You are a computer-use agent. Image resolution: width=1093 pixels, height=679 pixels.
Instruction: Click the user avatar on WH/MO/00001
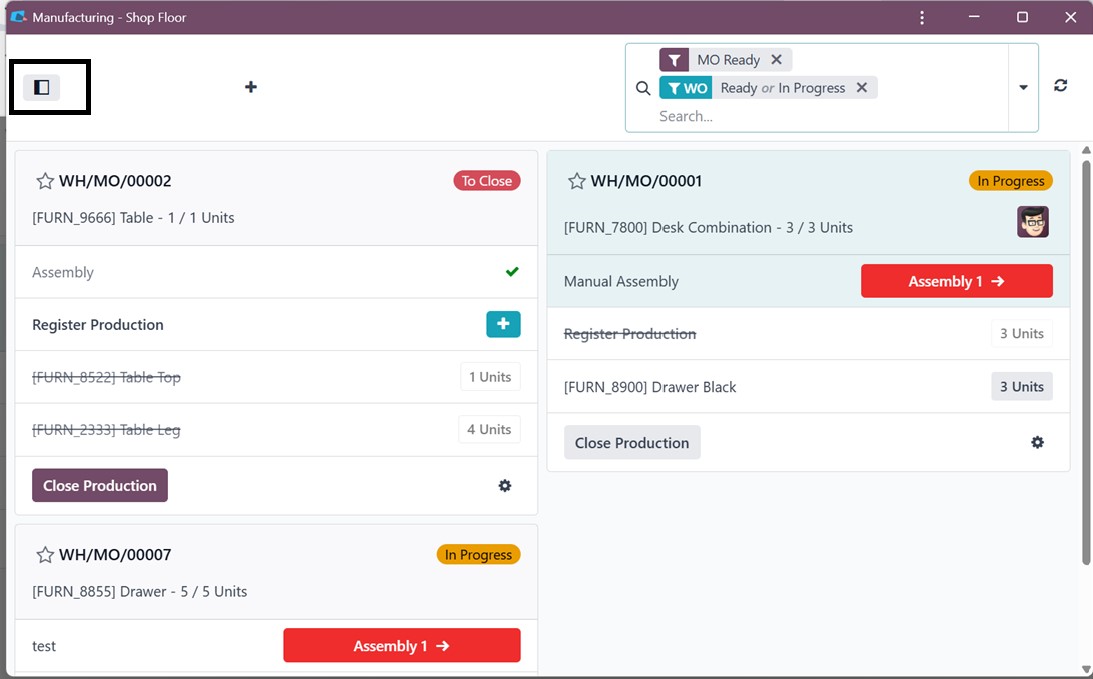click(1032, 222)
